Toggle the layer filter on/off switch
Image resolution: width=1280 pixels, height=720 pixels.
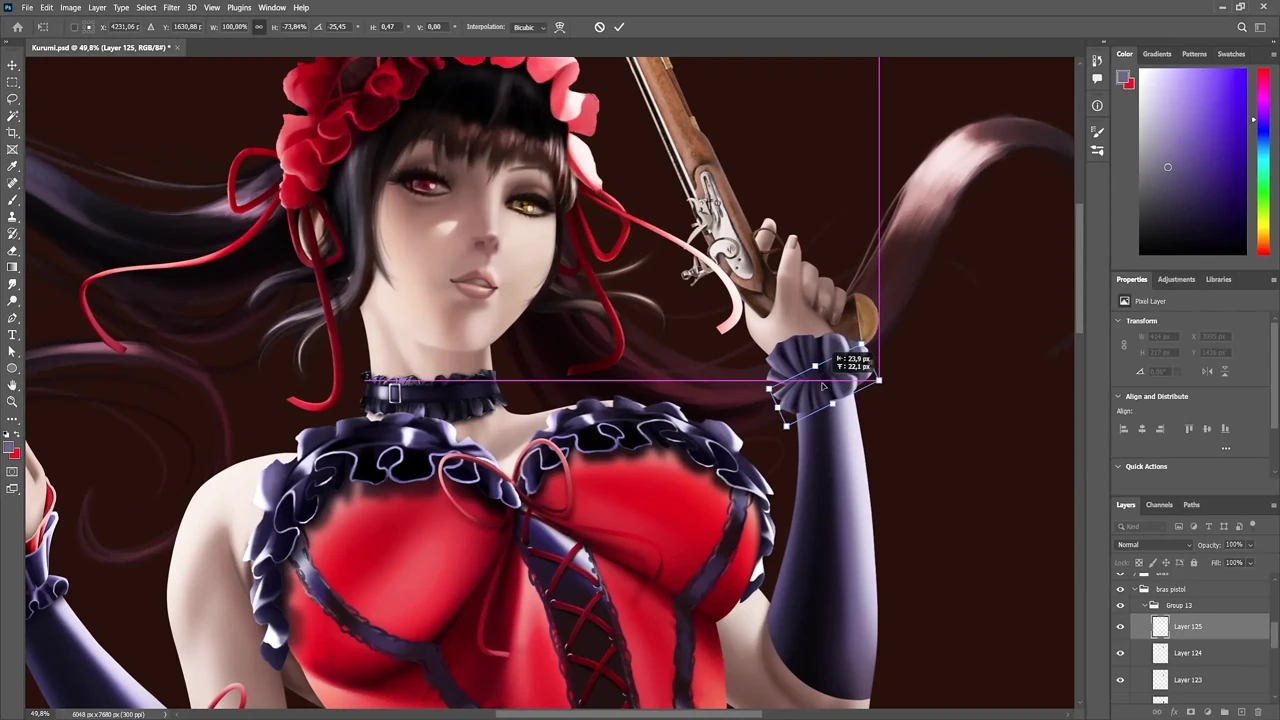tap(1253, 526)
